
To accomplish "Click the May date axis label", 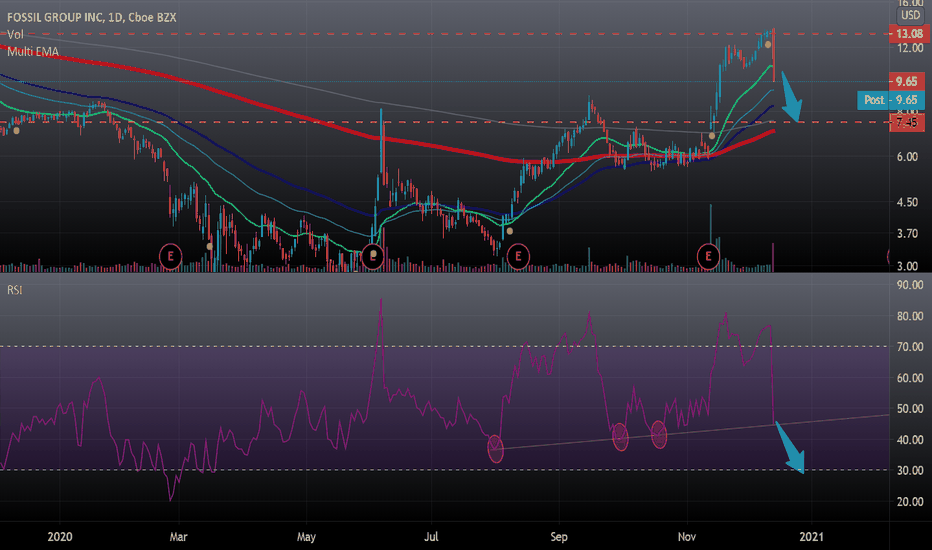I will [x=306, y=537].
